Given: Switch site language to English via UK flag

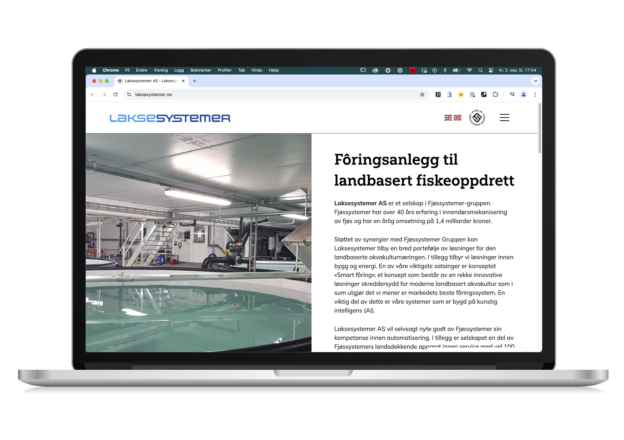Looking at the screenshot, I should (x=448, y=118).
